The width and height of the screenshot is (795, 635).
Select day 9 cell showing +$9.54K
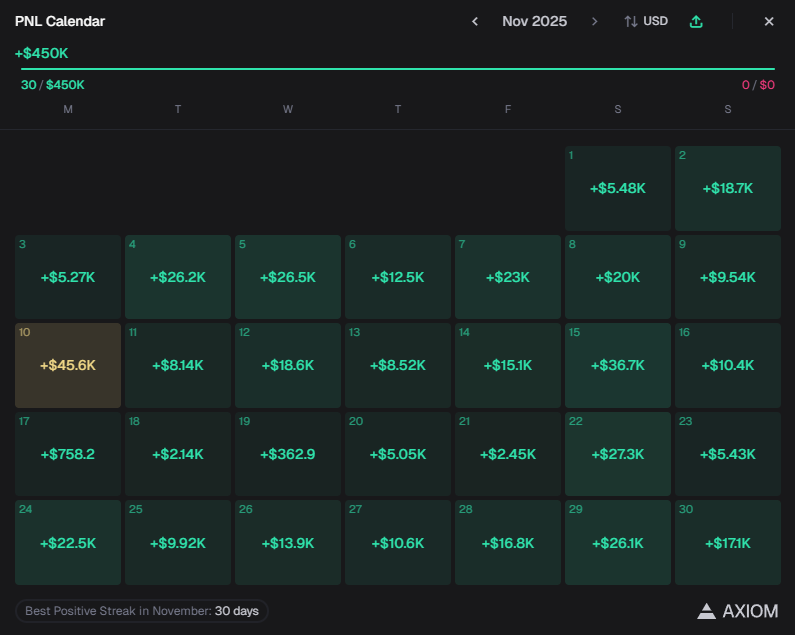[x=728, y=277]
